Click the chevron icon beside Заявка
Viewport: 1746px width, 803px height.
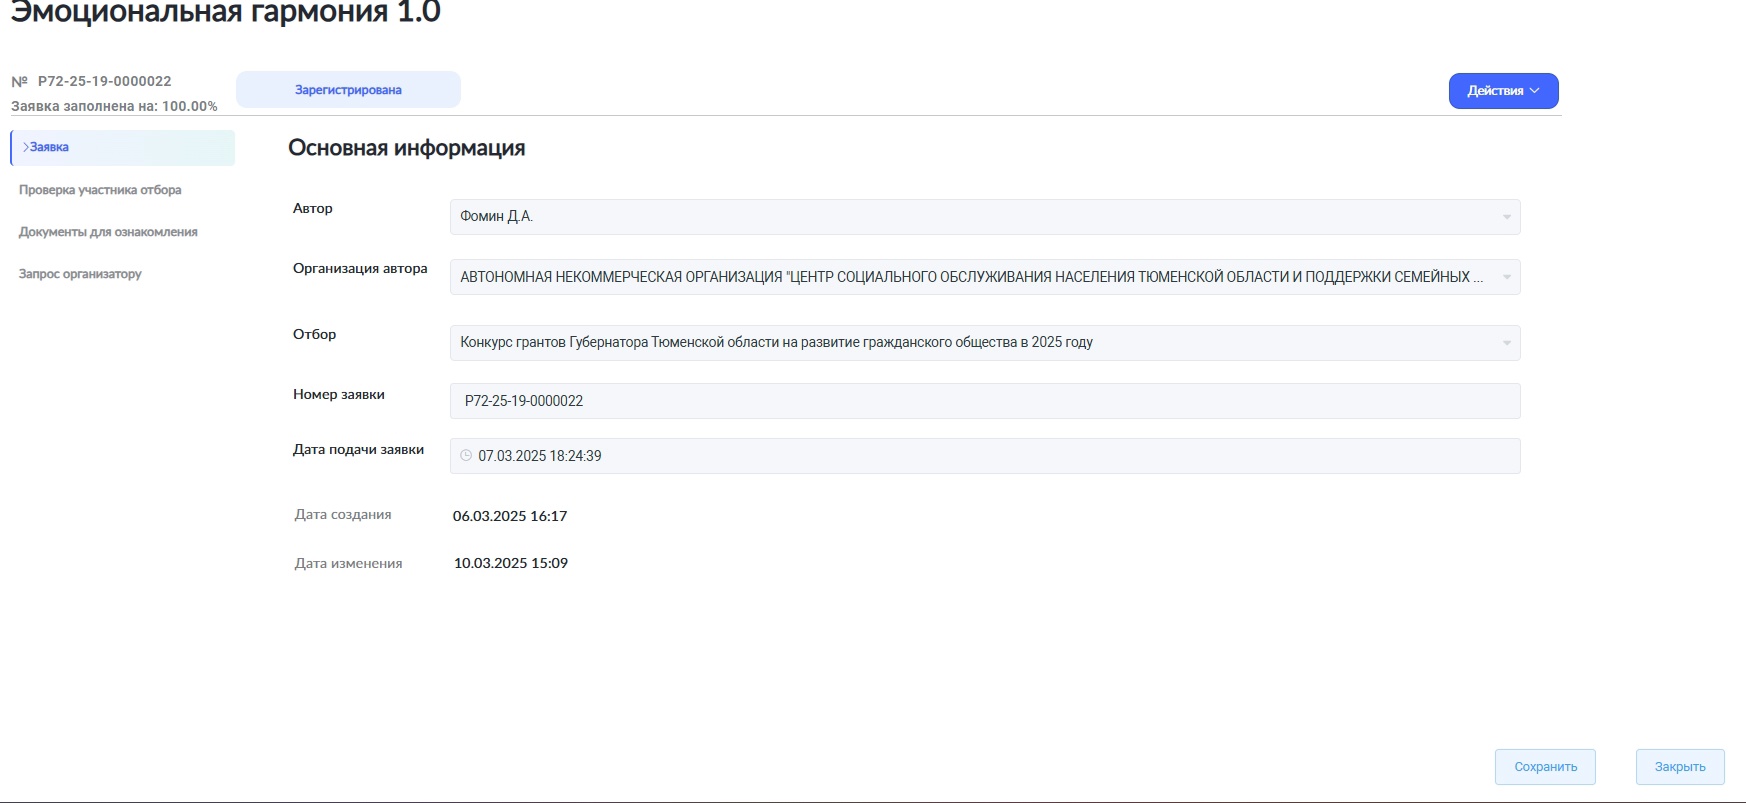pos(25,147)
